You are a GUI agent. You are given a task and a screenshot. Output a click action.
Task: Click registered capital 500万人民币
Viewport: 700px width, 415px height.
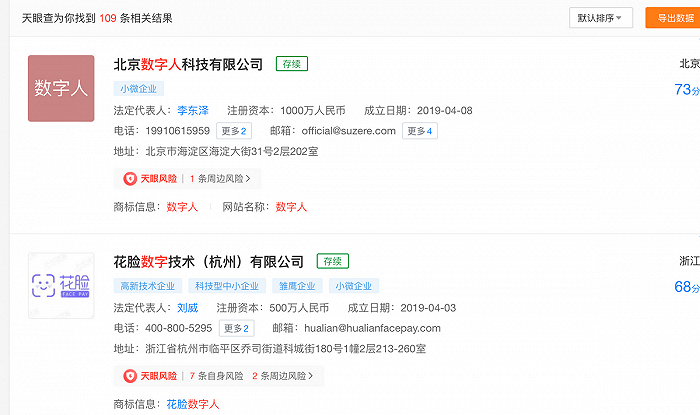[299, 308]
